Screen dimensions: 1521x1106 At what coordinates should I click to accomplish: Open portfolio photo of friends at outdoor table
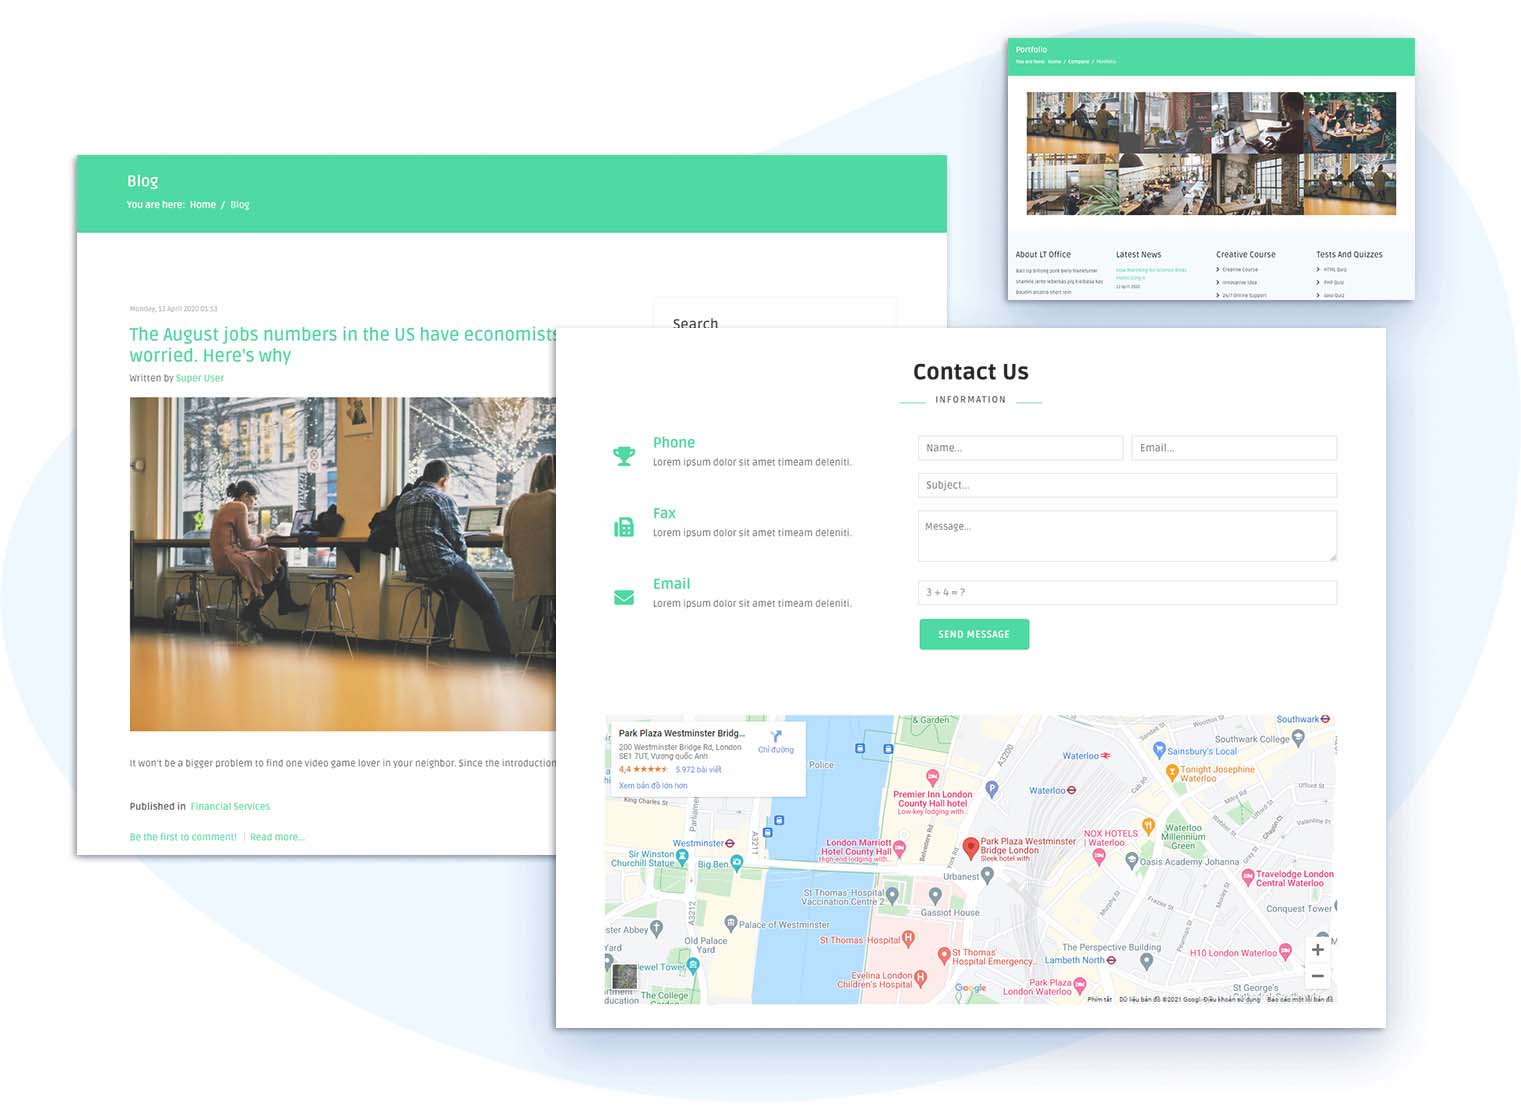(x=1350, y=123)
